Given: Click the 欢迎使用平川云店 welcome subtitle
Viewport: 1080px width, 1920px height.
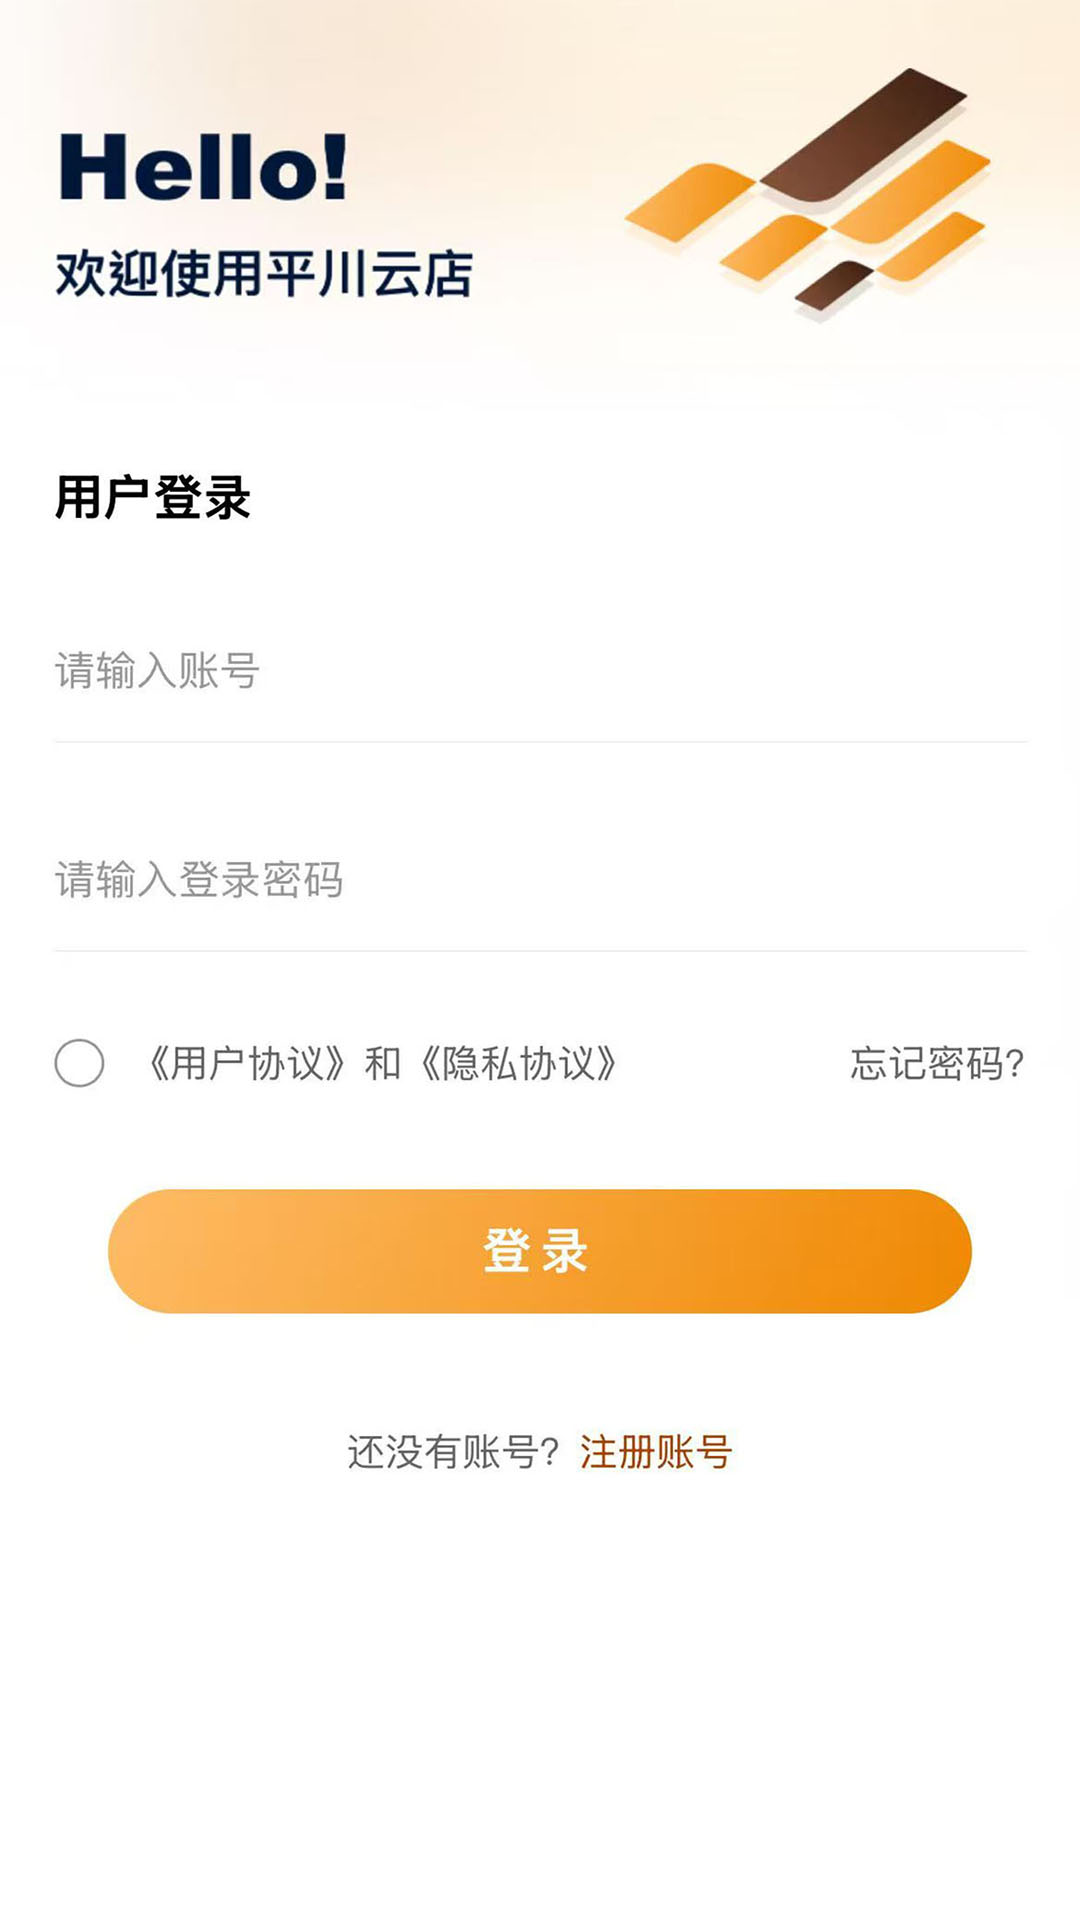Looking at the screenshot, I should point(264,274).
